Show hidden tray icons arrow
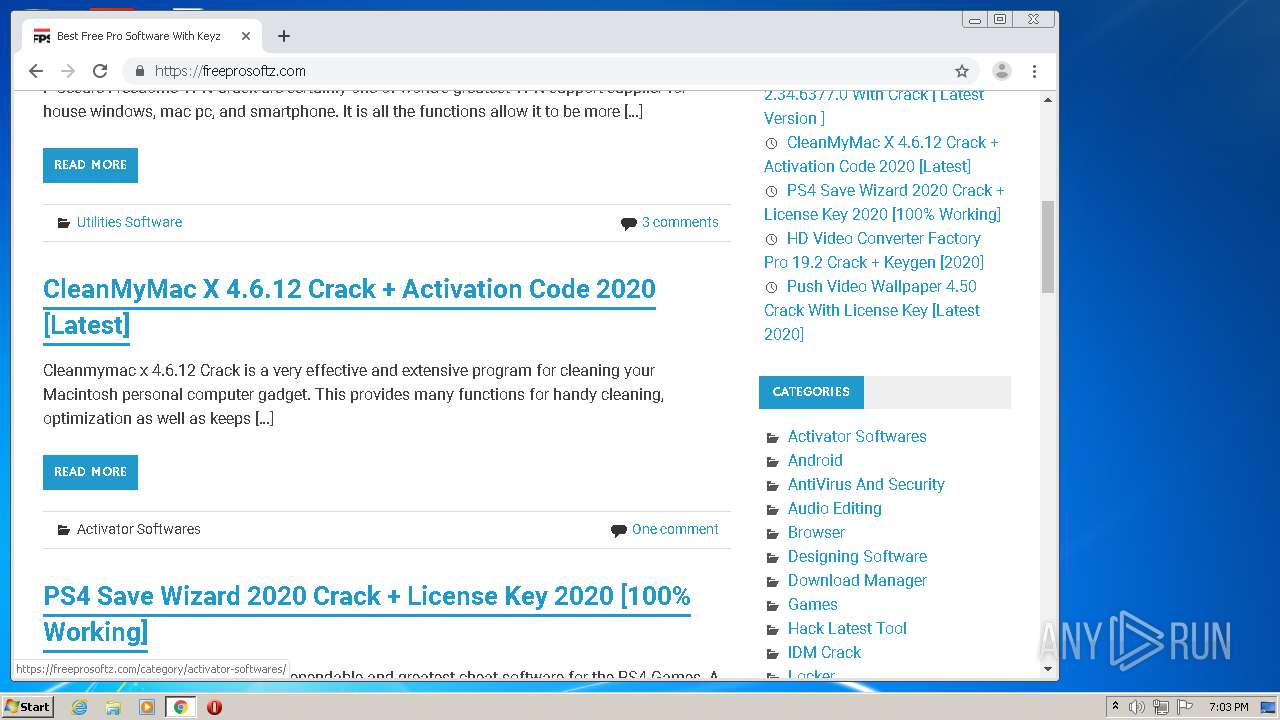This screenshot has height=720, width=1280. tap(1115, 707)
